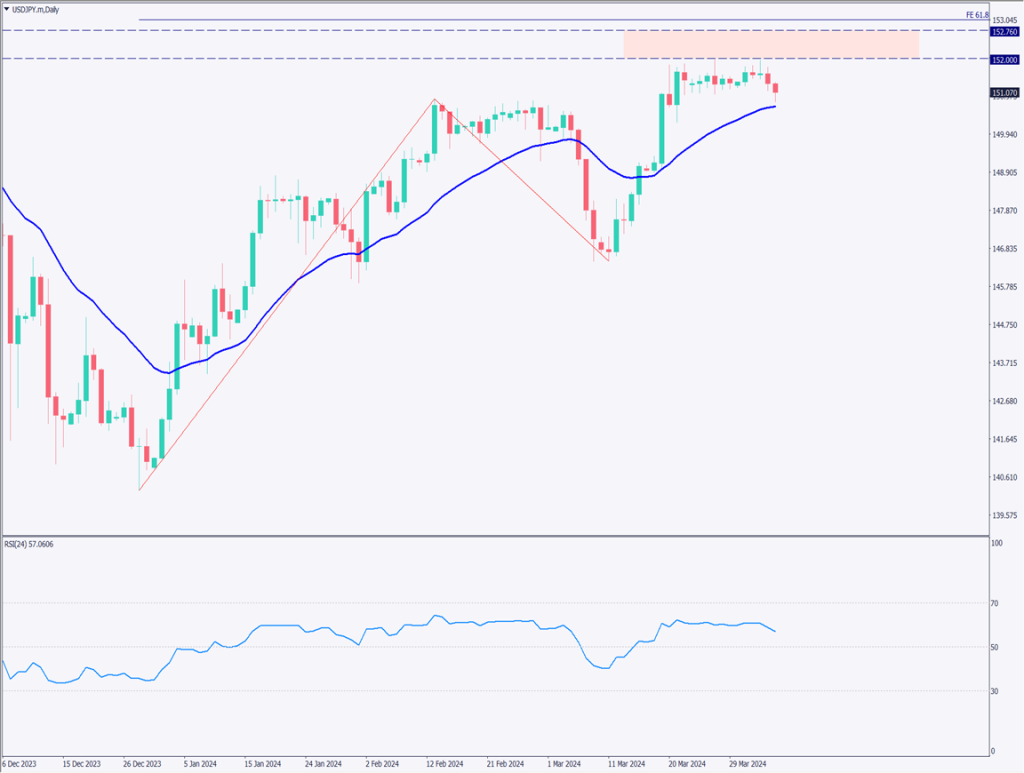Open the RSI(24) indicator label

(x=26, y=543)
